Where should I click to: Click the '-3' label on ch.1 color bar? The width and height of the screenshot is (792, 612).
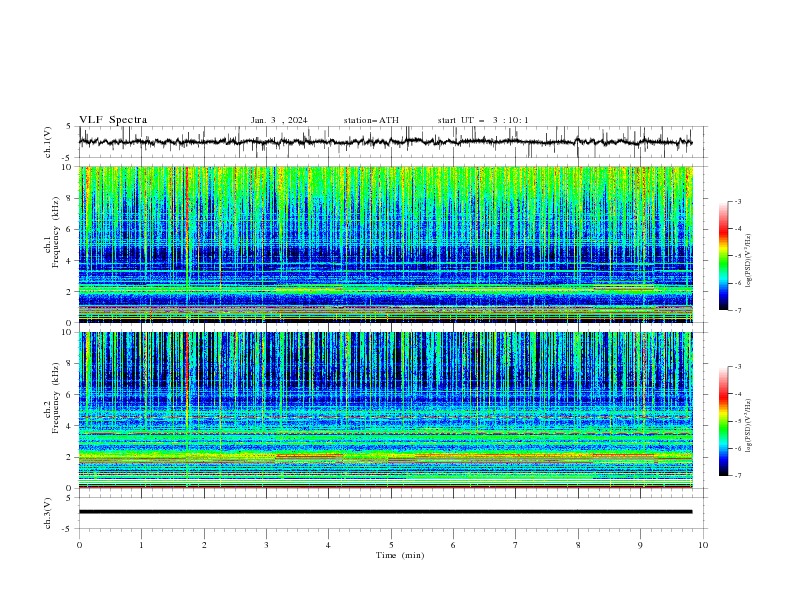737,201
